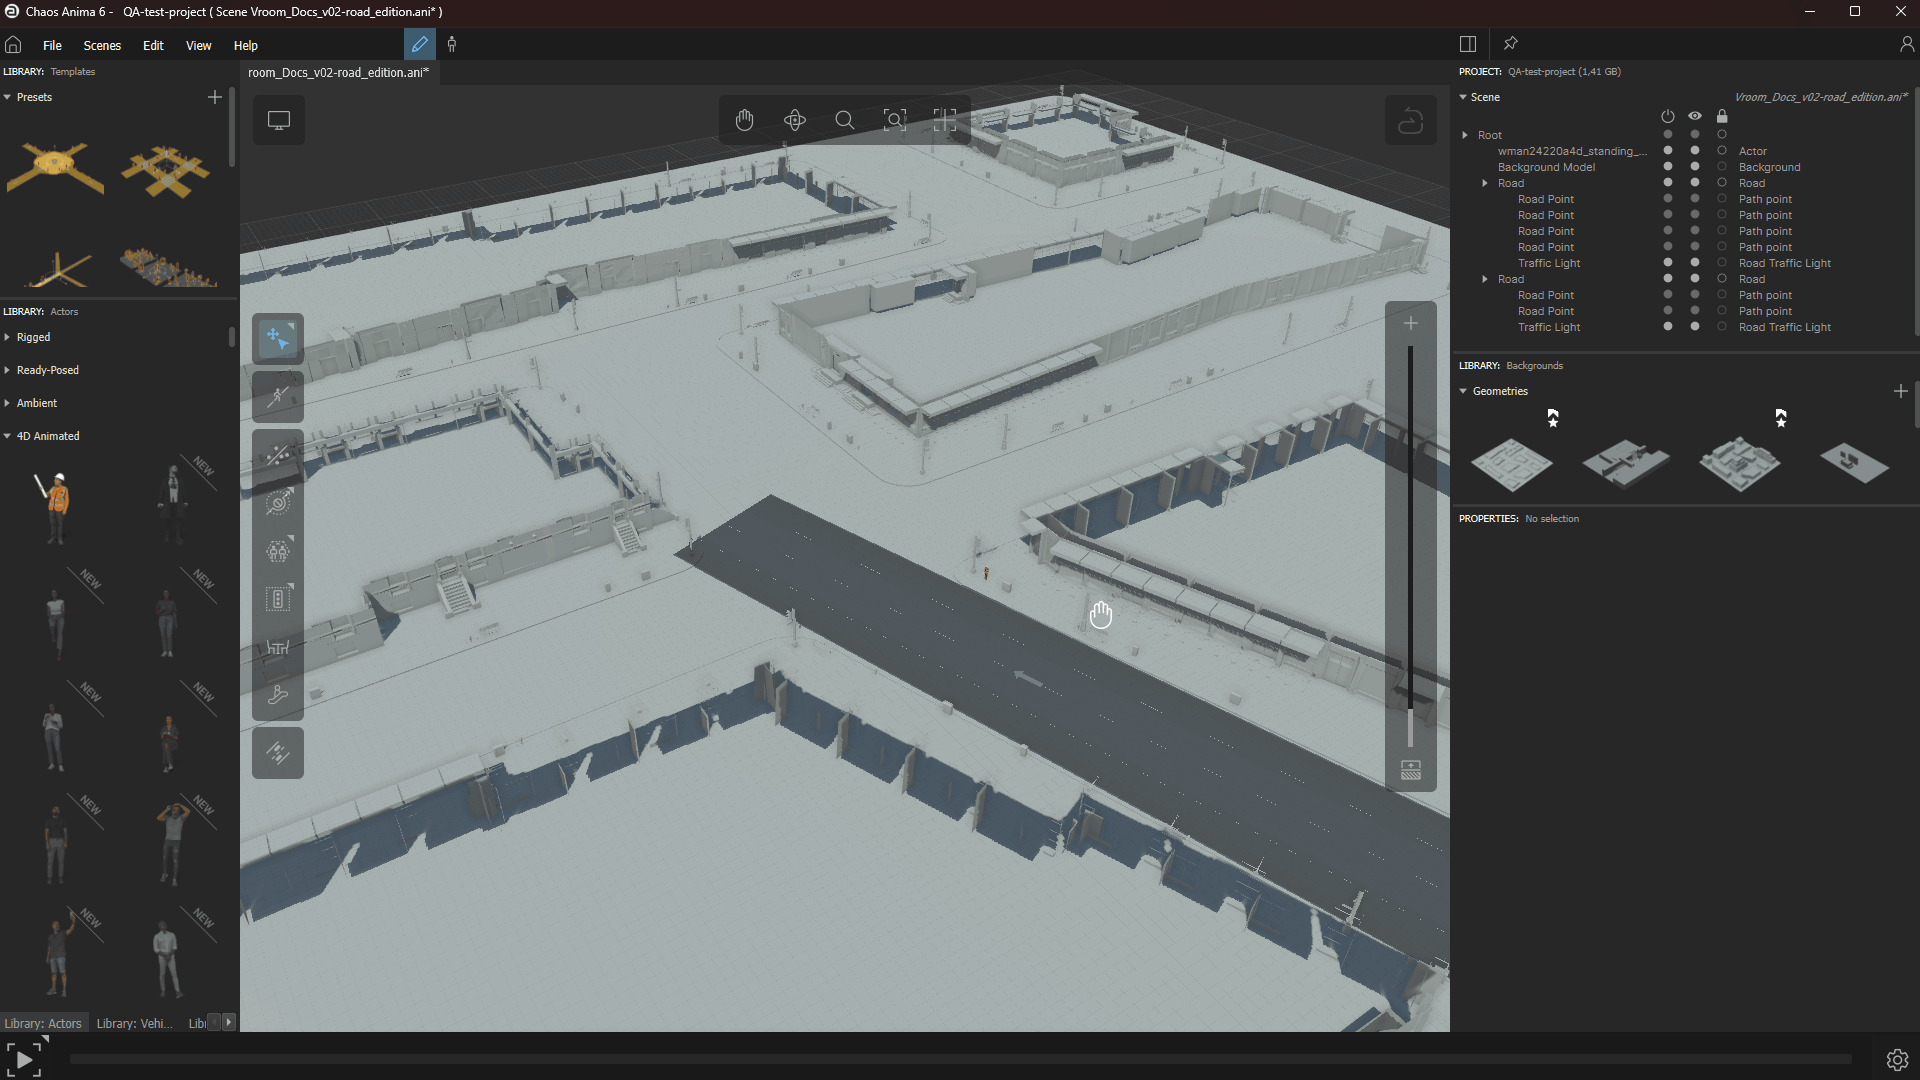
Task: Open the user account icon
Action: 1906,44
